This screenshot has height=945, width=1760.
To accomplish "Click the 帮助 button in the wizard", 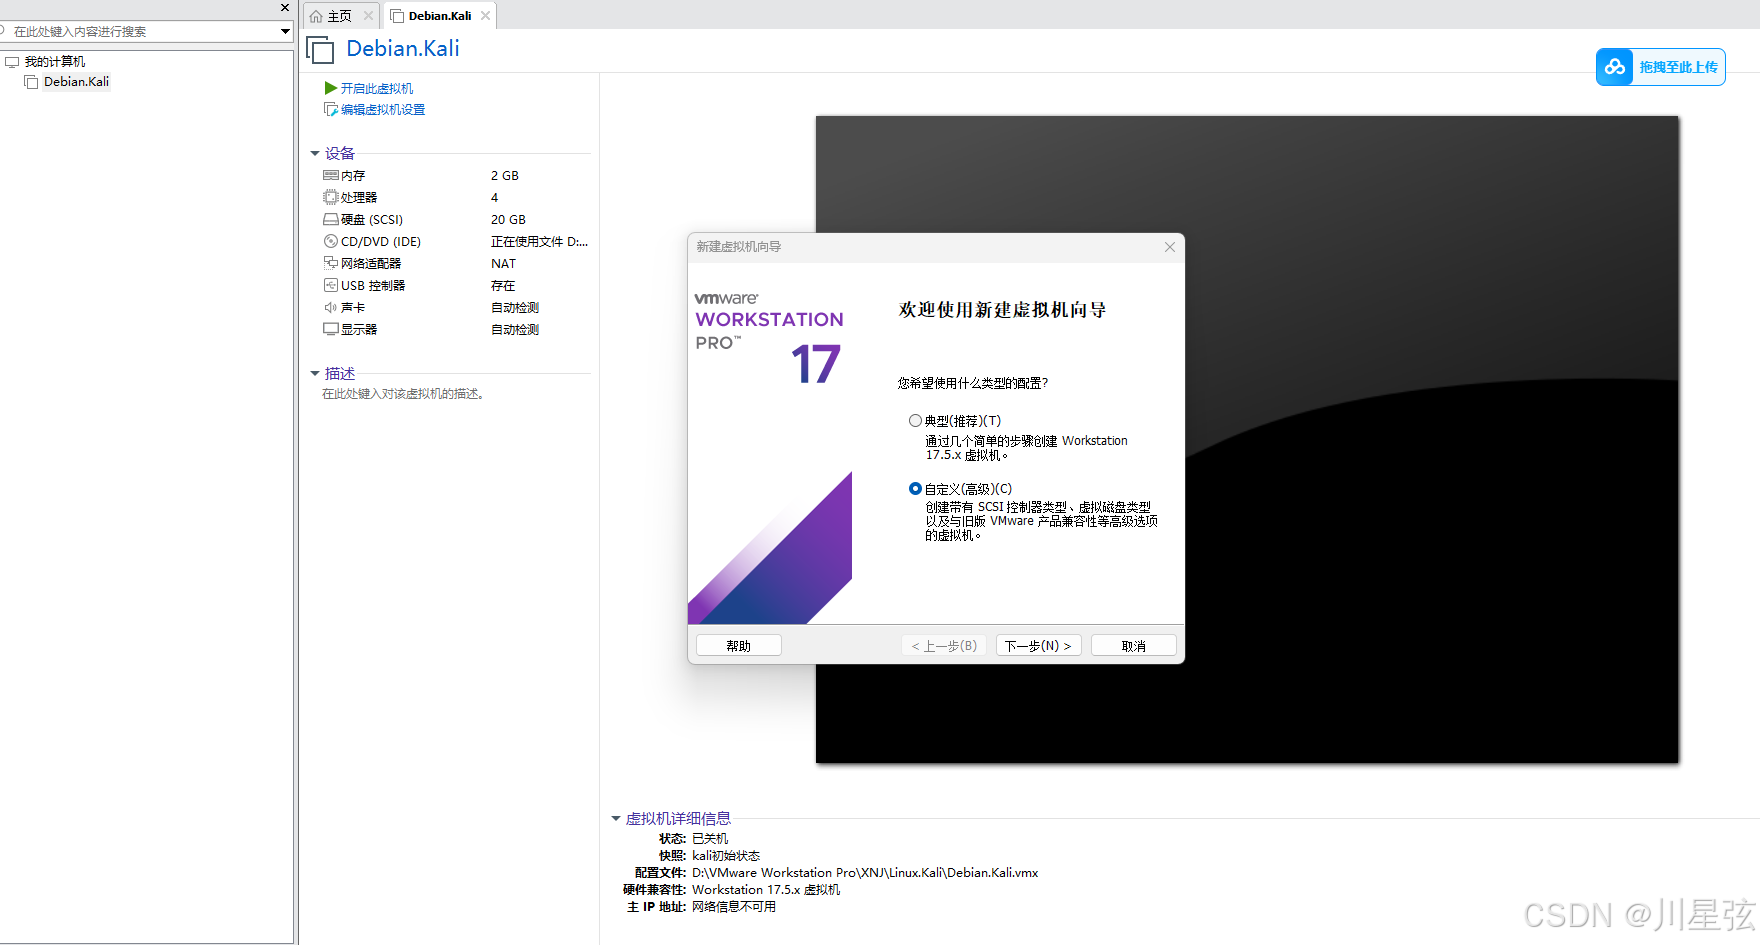I will (738, 646).
